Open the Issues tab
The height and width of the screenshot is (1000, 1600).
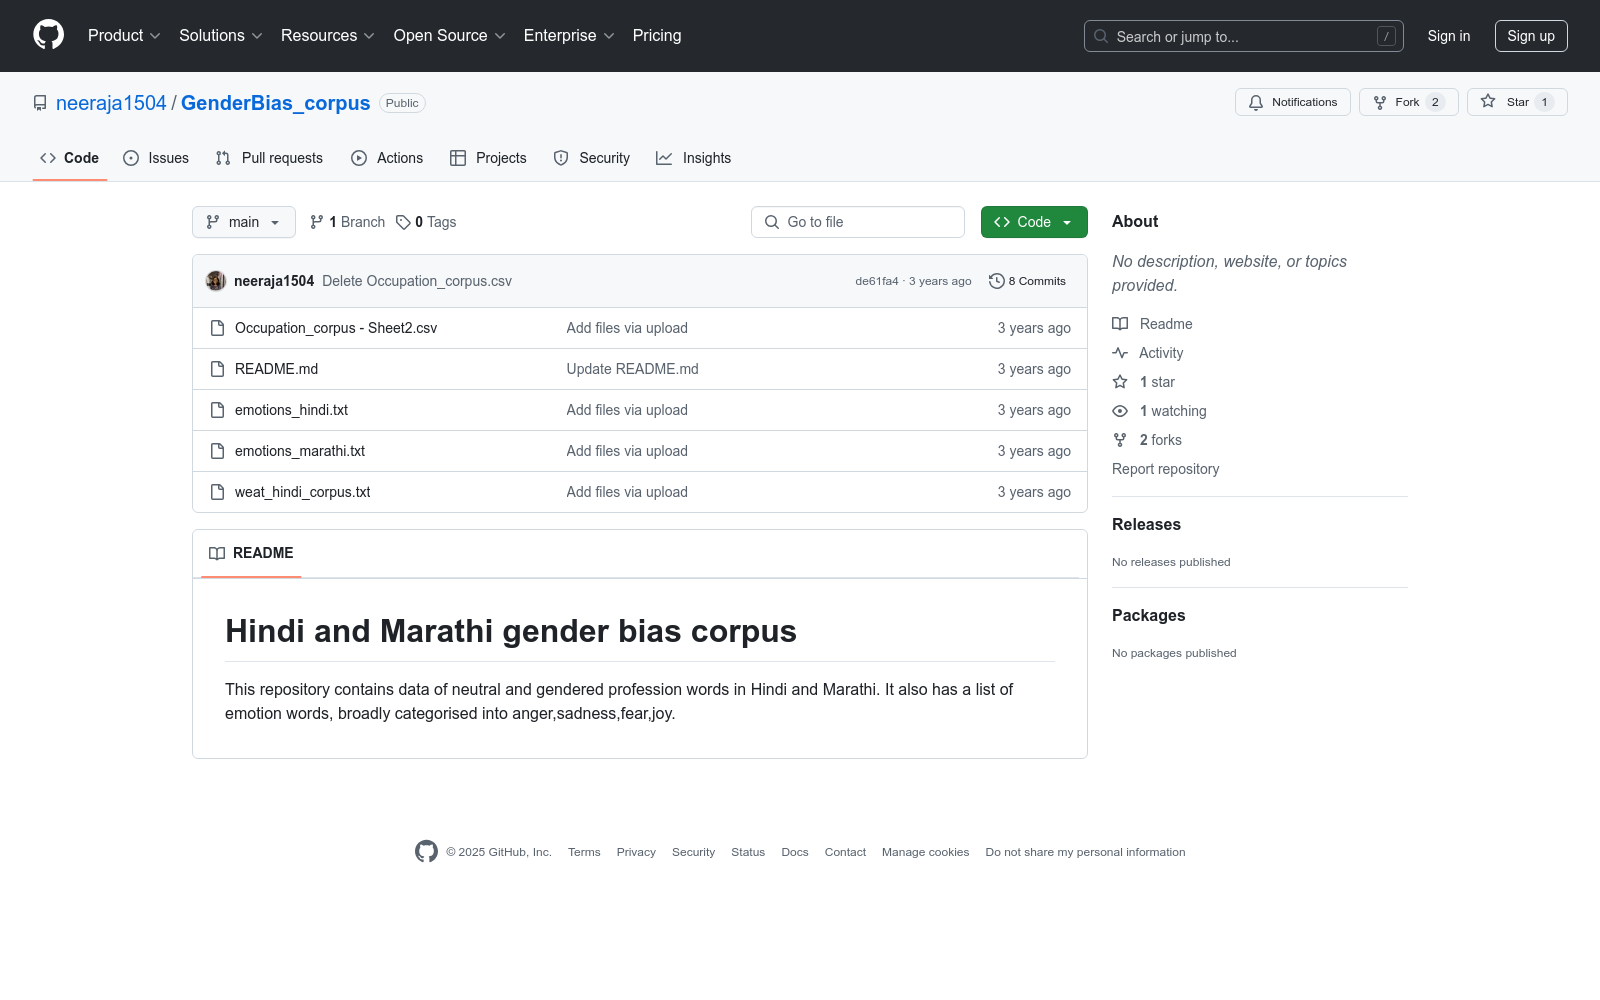point(156,158)
